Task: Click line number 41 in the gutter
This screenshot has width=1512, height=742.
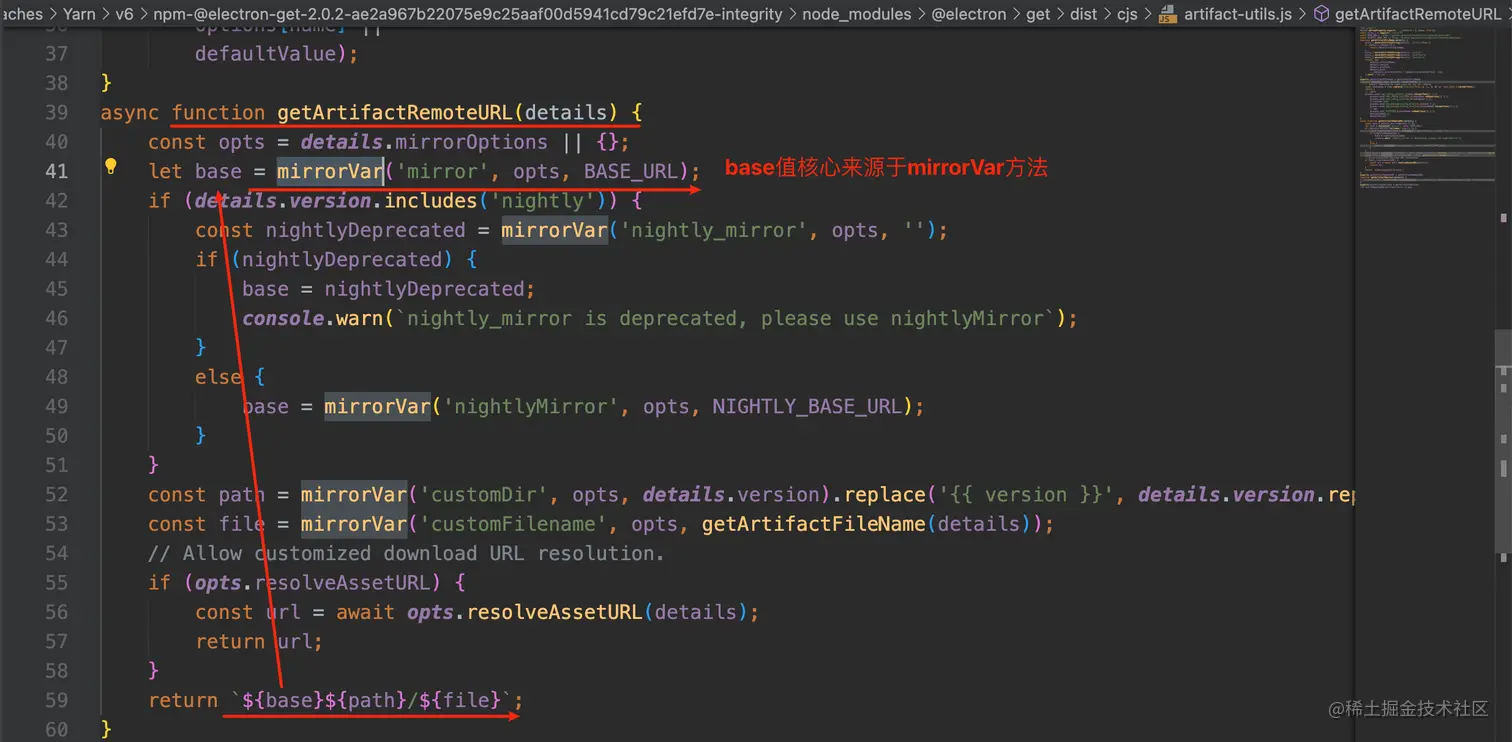Action: pyautogui.click(x=57, y=171)
